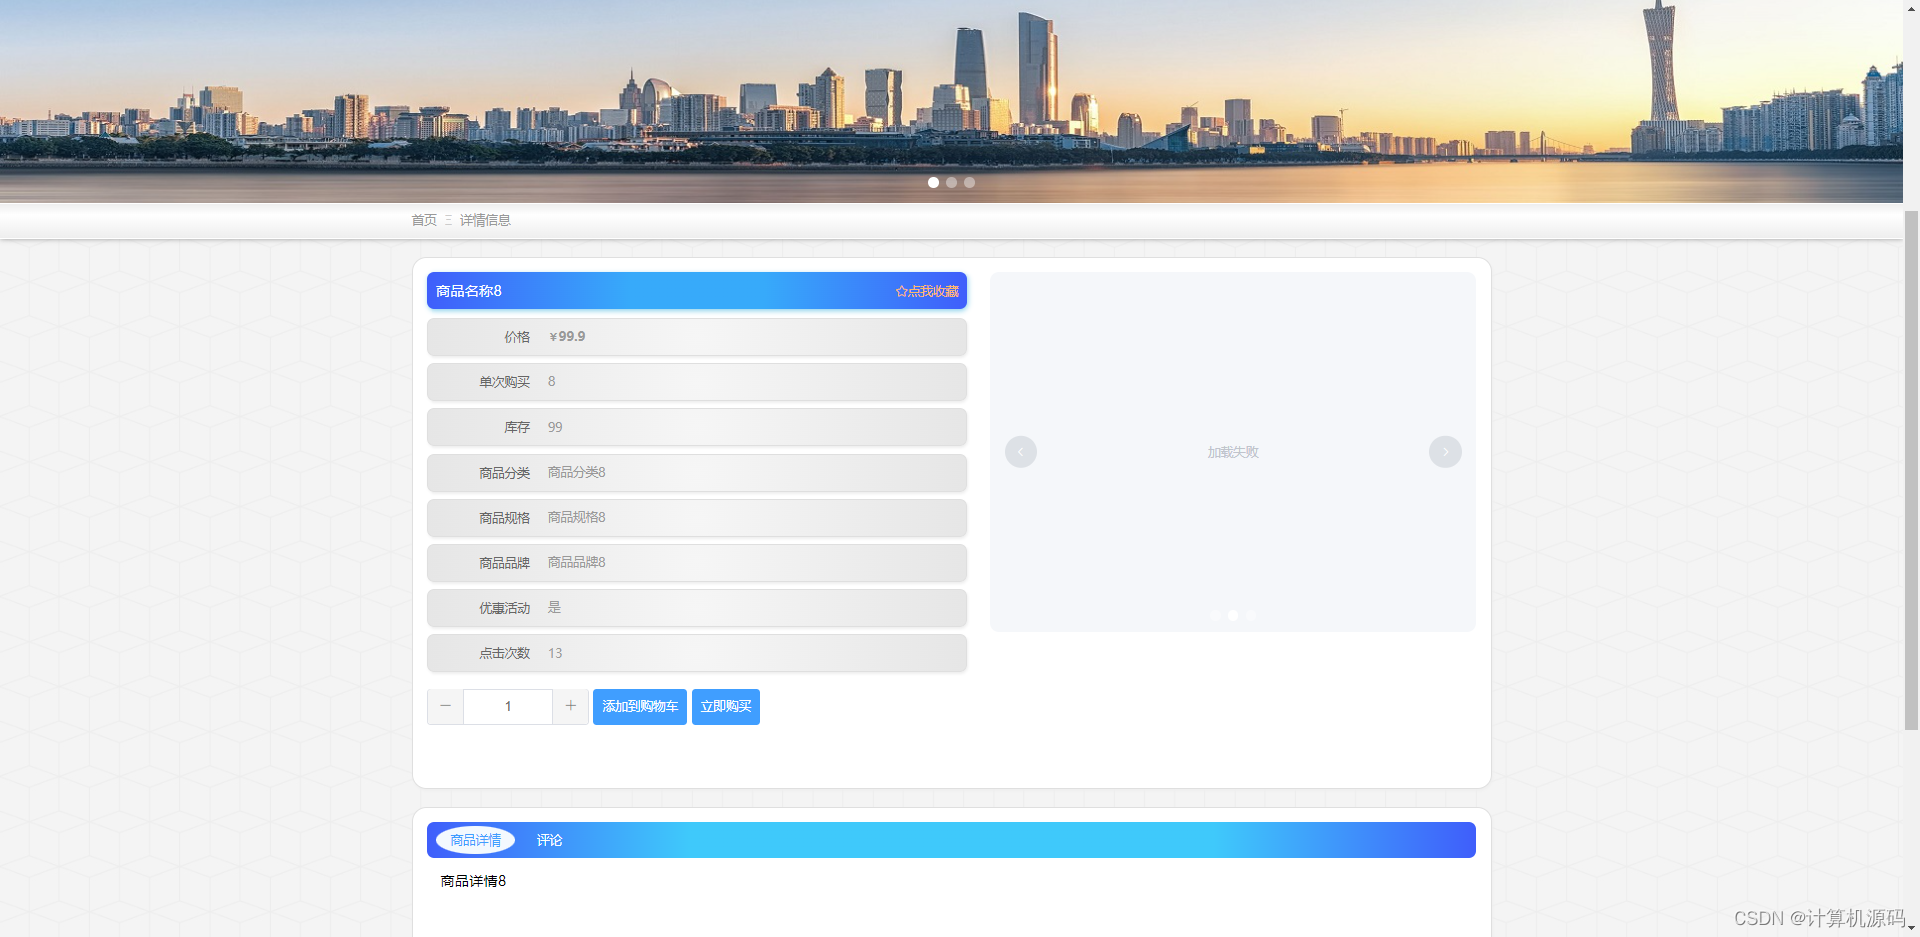Click the next arrow on product image carousel
Image resolution: width=1920 pixels, height=937 pixels.
1444,451
